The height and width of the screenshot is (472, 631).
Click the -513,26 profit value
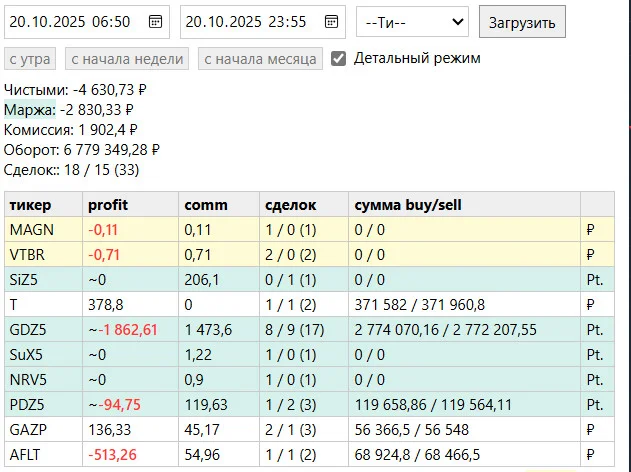point(112,455)
